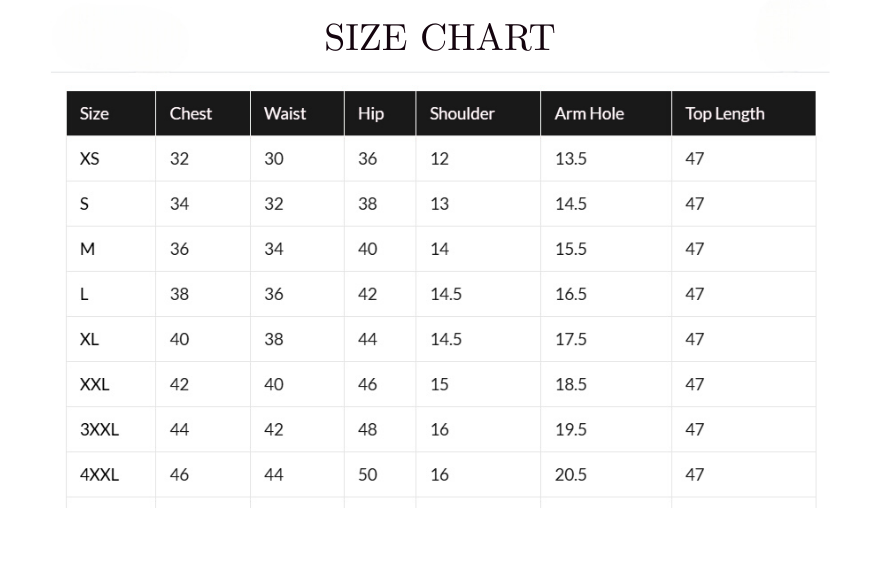Select the Arm Hole column header
880x564 pixels.
[589, 113]
